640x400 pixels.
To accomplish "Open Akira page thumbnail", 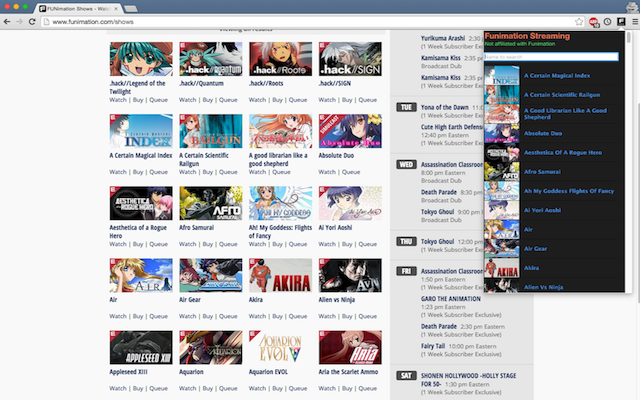I will (x=280, y=276).
